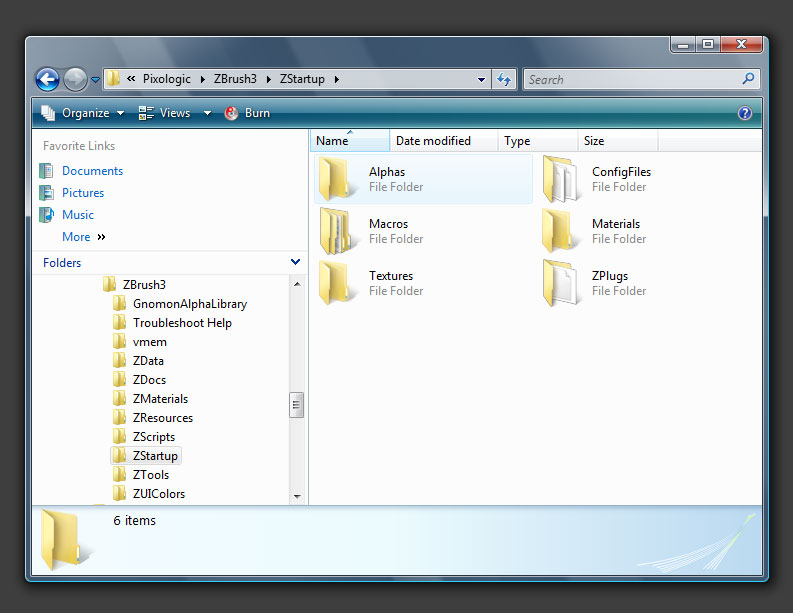The image size is (793, 613).
Task: Collapse the Folders pane chevron
Action: [295, 262]
